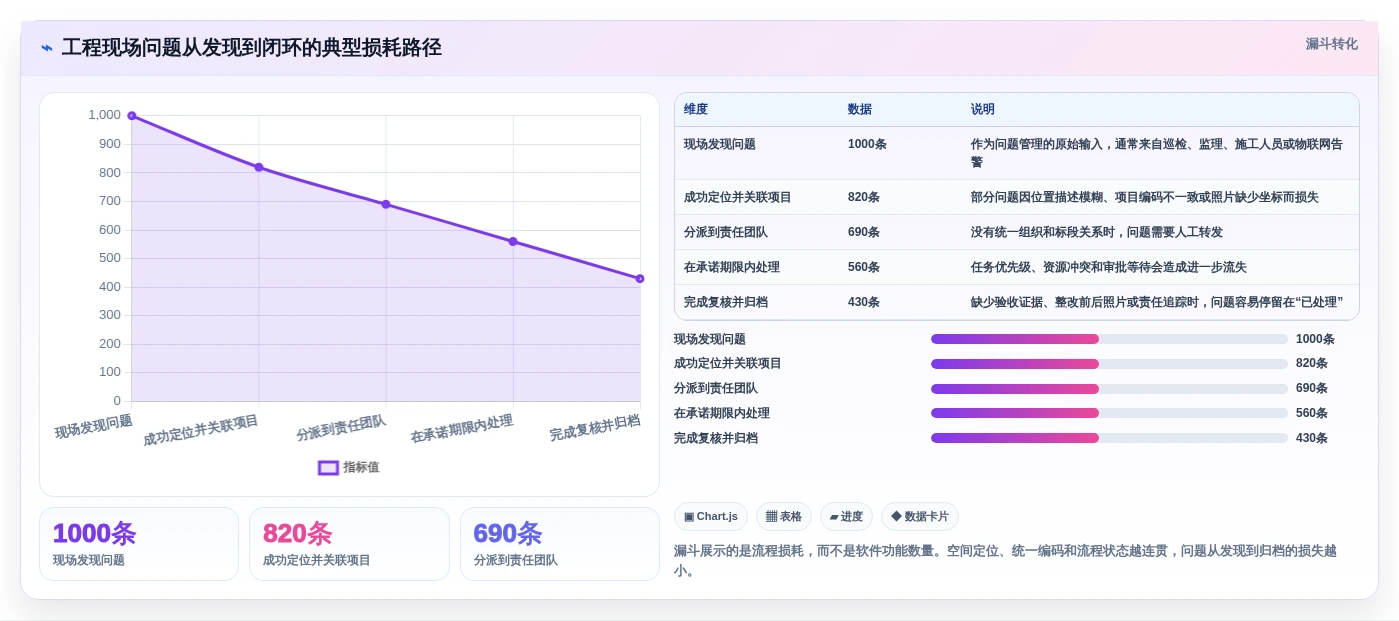Click the 430条 label beside progress bar
Screen dimensions: 1399x621
pos(1312,438)
